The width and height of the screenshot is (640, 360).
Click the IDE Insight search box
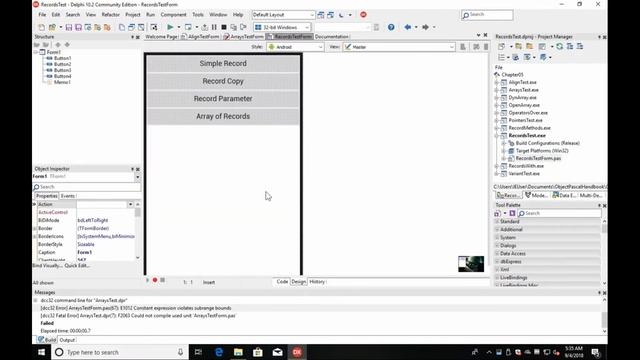(487, 15)
